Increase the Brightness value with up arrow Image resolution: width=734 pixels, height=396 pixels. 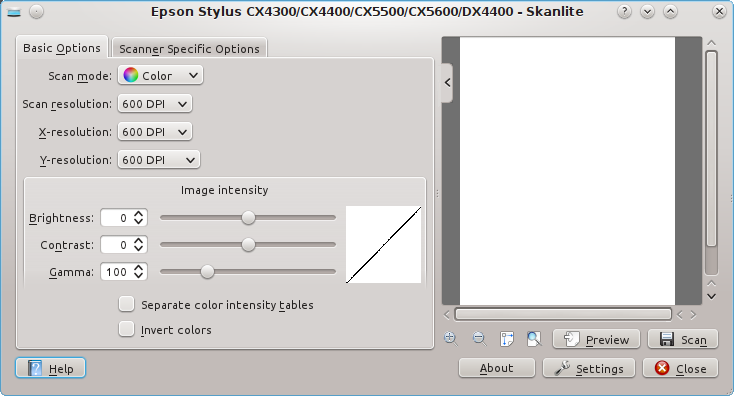[139, 213]
